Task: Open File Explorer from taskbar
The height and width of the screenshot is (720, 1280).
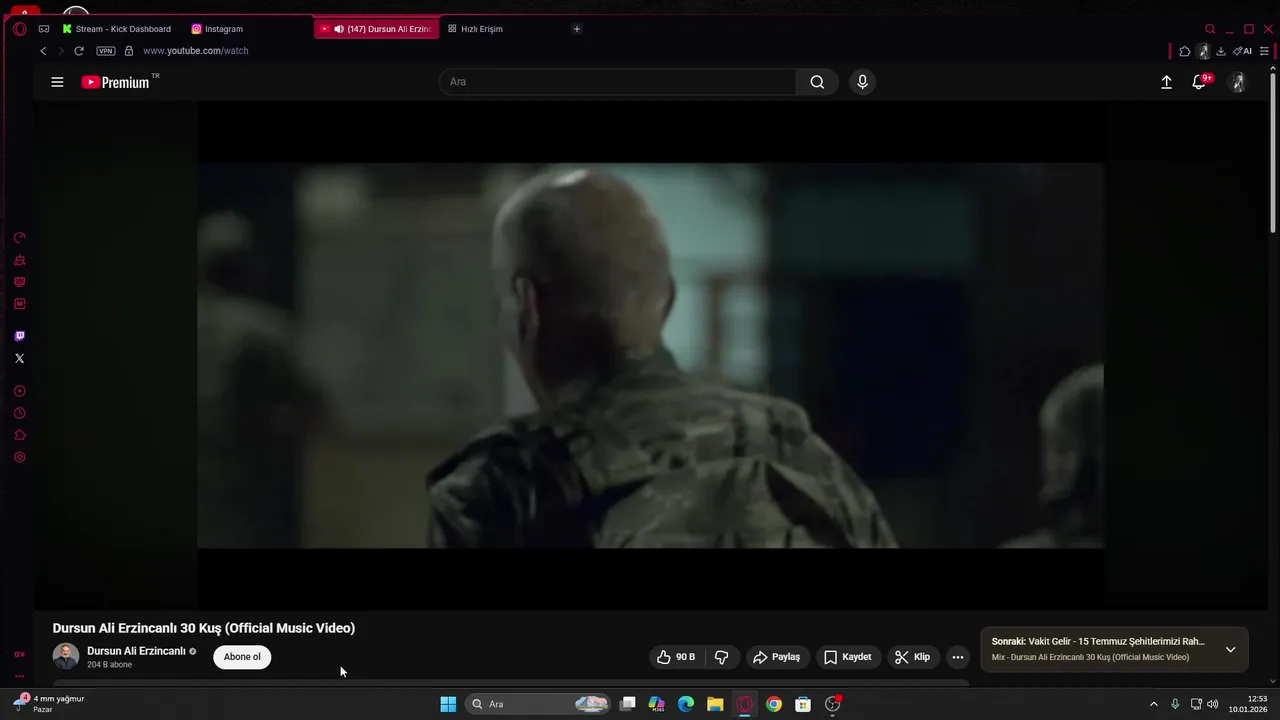Action: click(715, 704)
